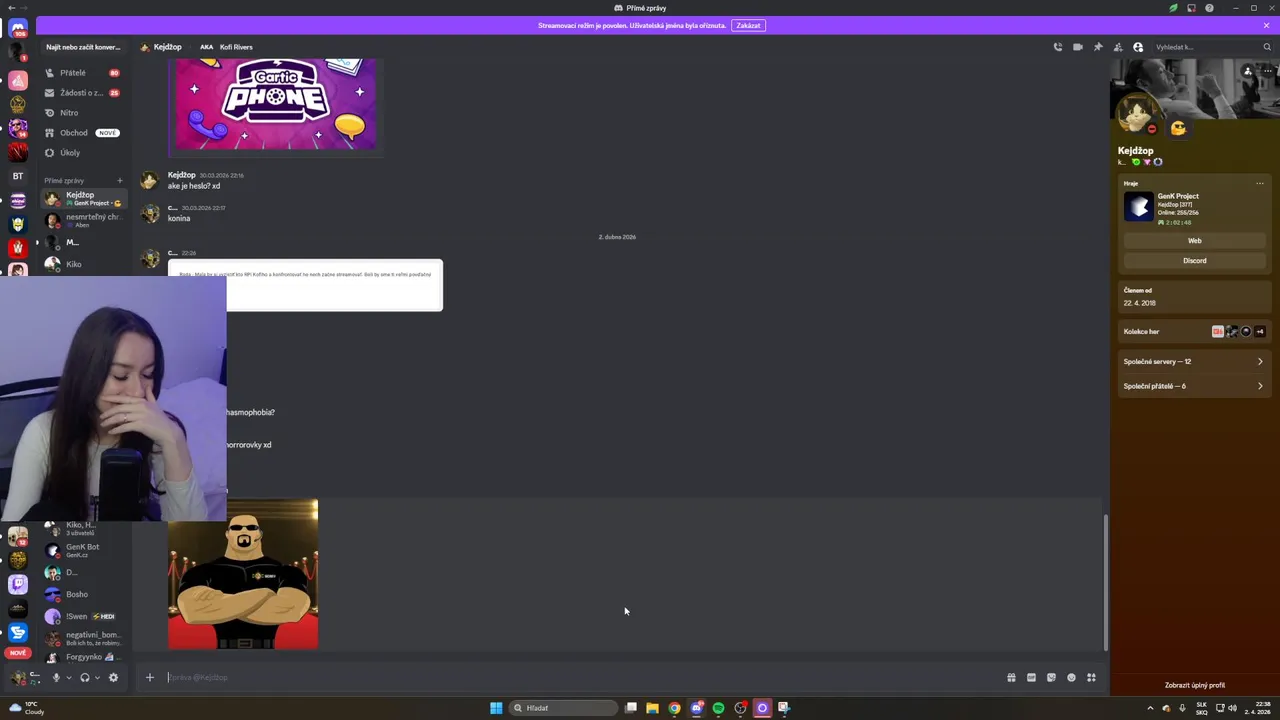Open the BT server in the sidebar
The width and height of the screenshot is (1280, 720).
18,176
